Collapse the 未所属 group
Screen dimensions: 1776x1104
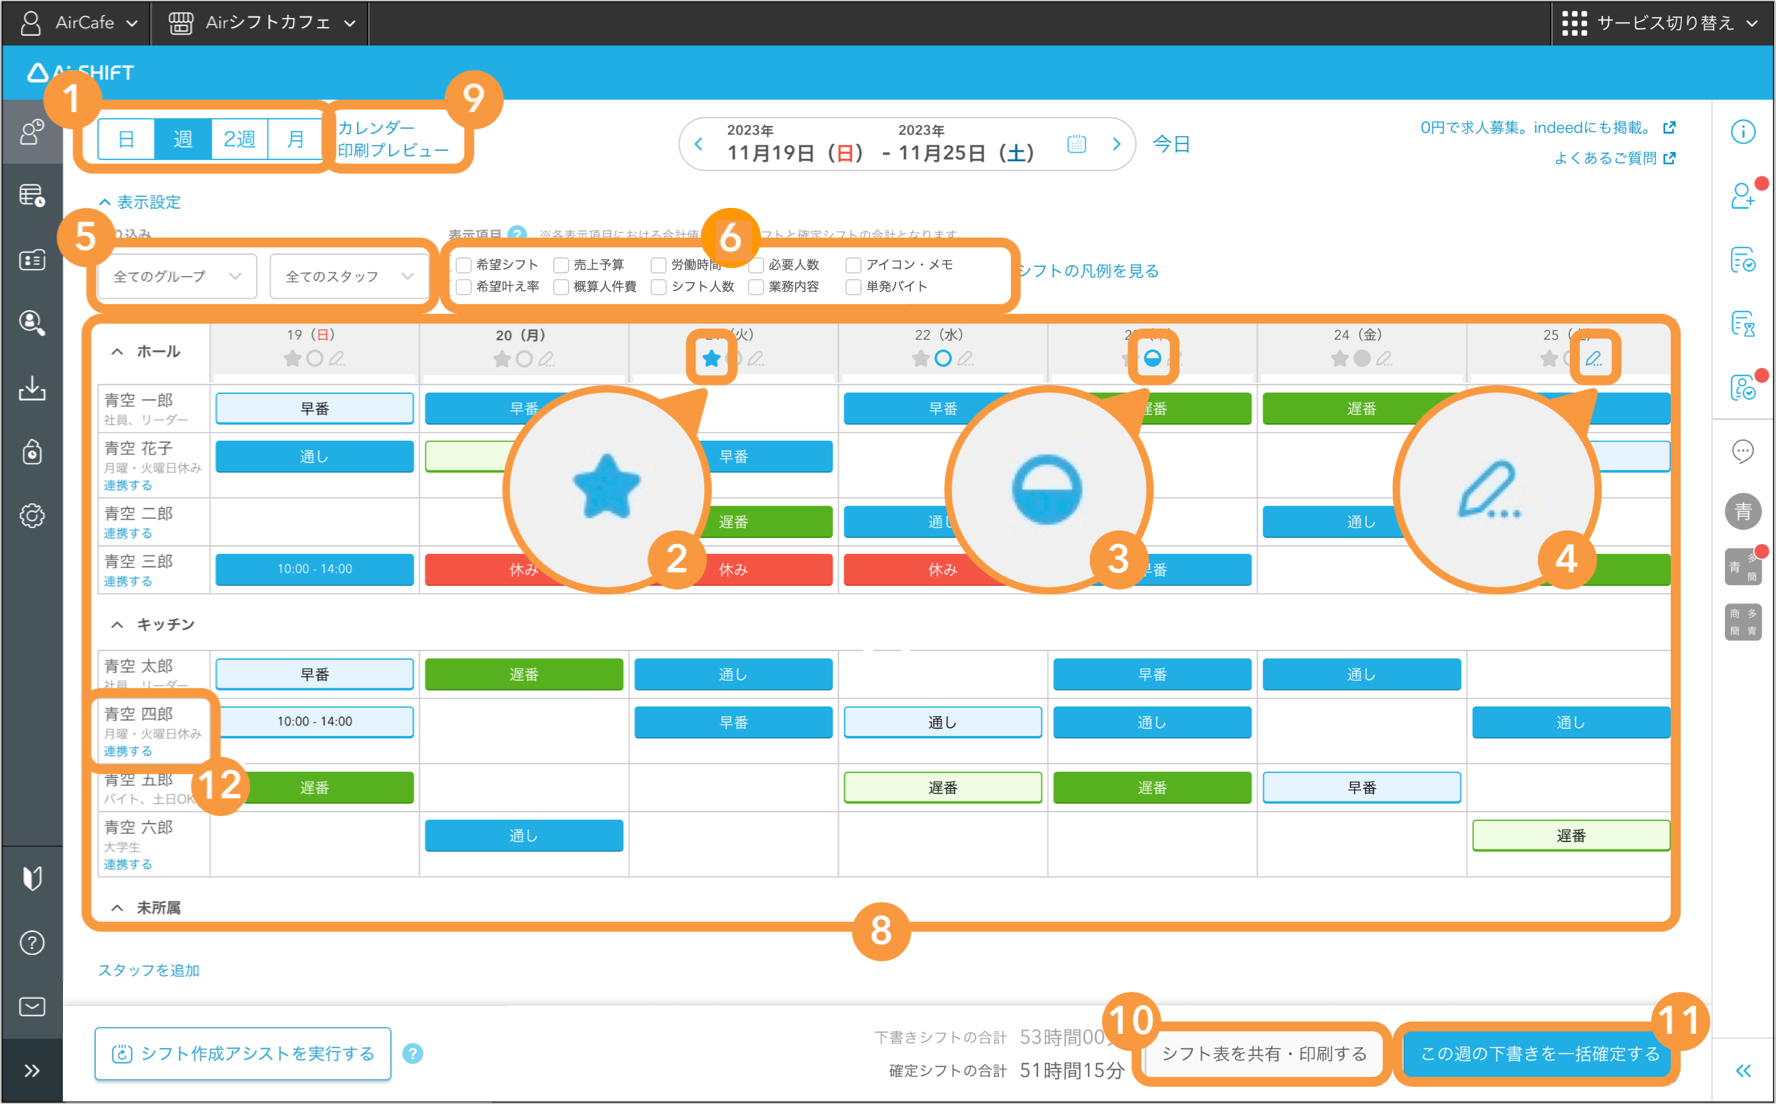[x=117, y=908]
